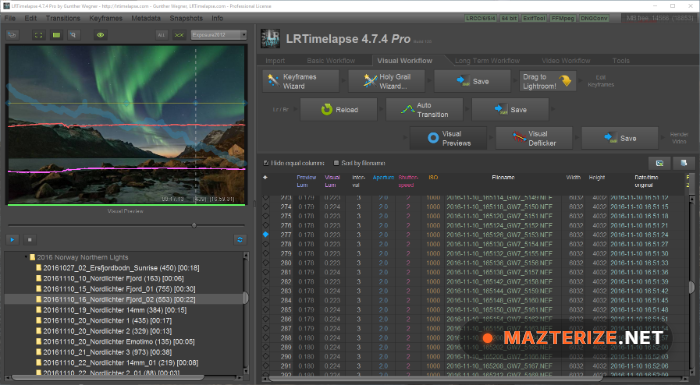Image resolution: width=700 pixels, height=385 pixels.
Task: Click the Aperture column header
Action: point(383,177)
